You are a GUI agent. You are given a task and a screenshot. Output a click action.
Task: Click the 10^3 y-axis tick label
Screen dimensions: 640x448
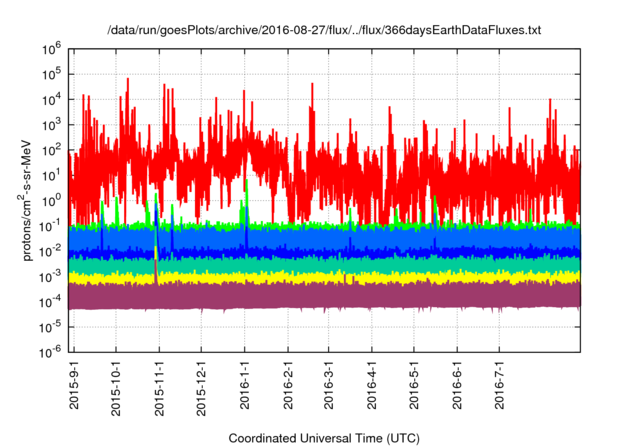pyautogui.click(x=51, y=125)
